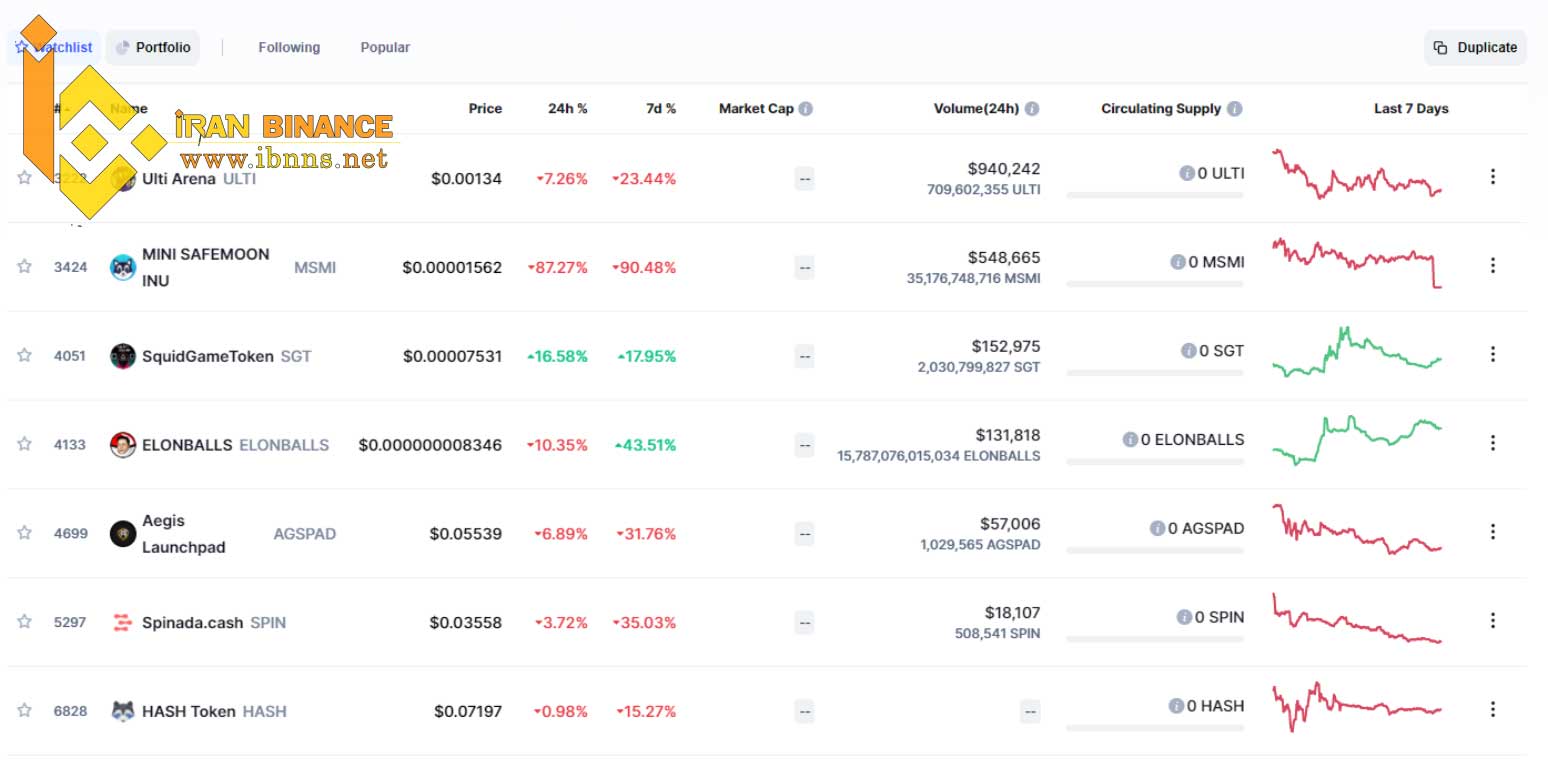Click MINI SAFEMOON INU 7-day chart

tap(1357, 263)
